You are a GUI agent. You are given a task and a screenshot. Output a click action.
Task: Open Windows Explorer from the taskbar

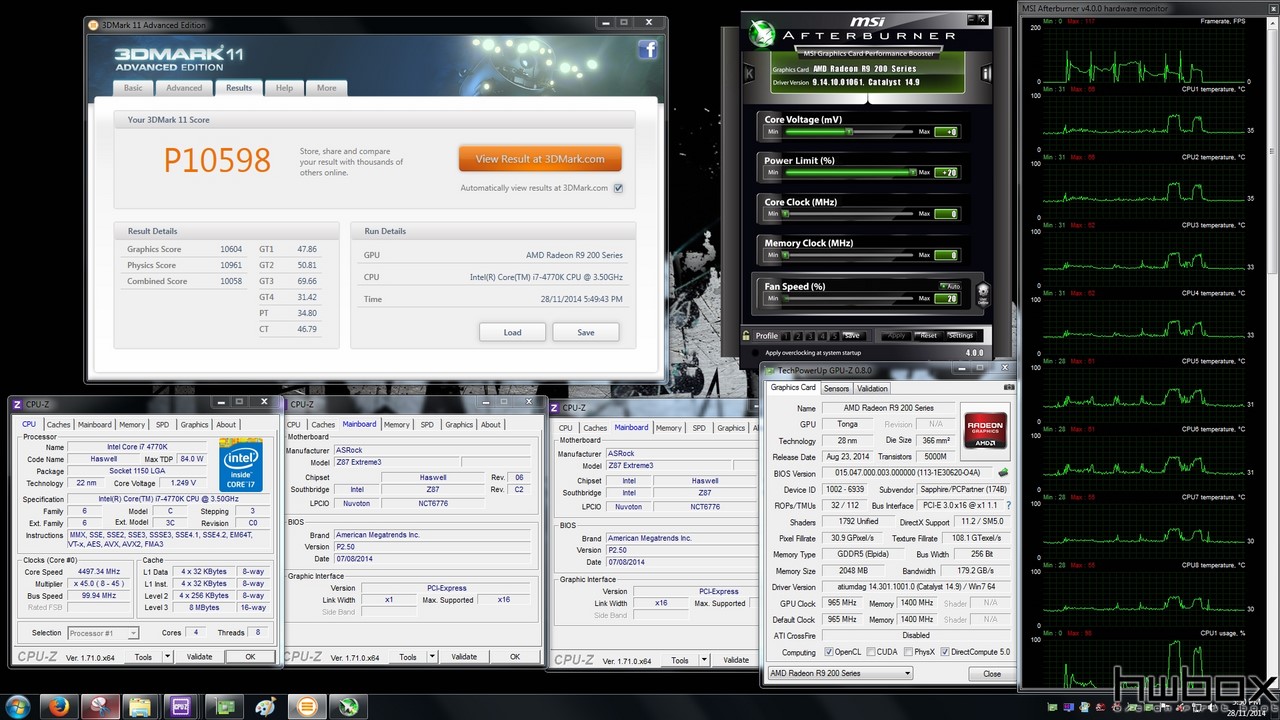(x=140, y=707)
